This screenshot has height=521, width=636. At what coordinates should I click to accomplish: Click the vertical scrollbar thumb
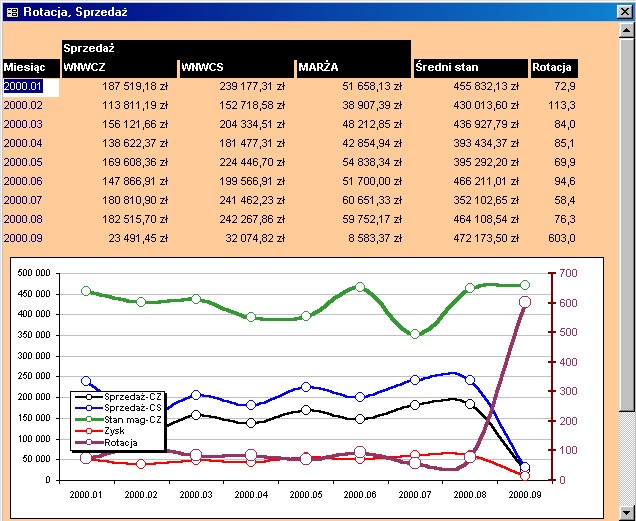627,224
